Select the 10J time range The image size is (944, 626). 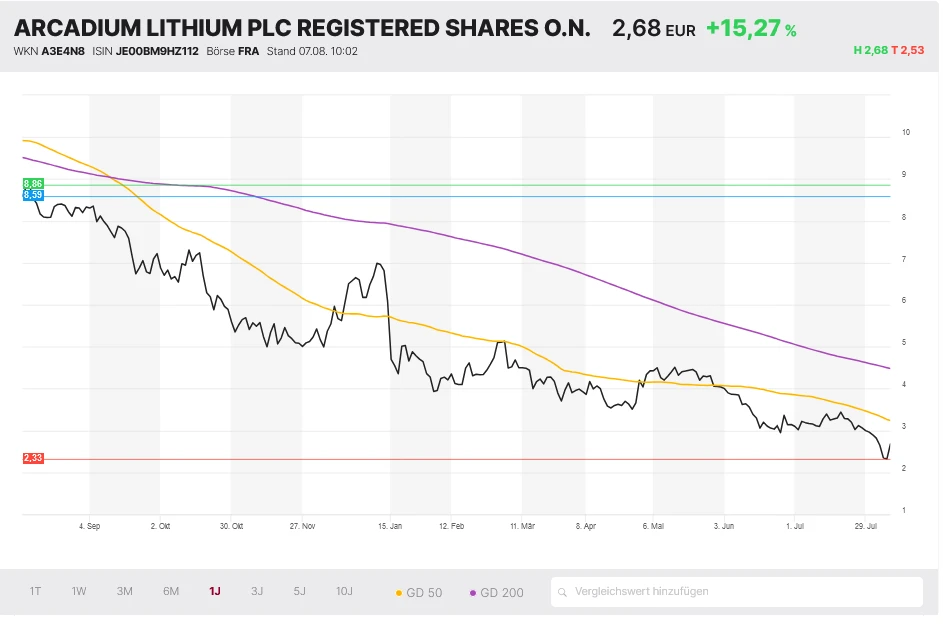tap(343, 591)
